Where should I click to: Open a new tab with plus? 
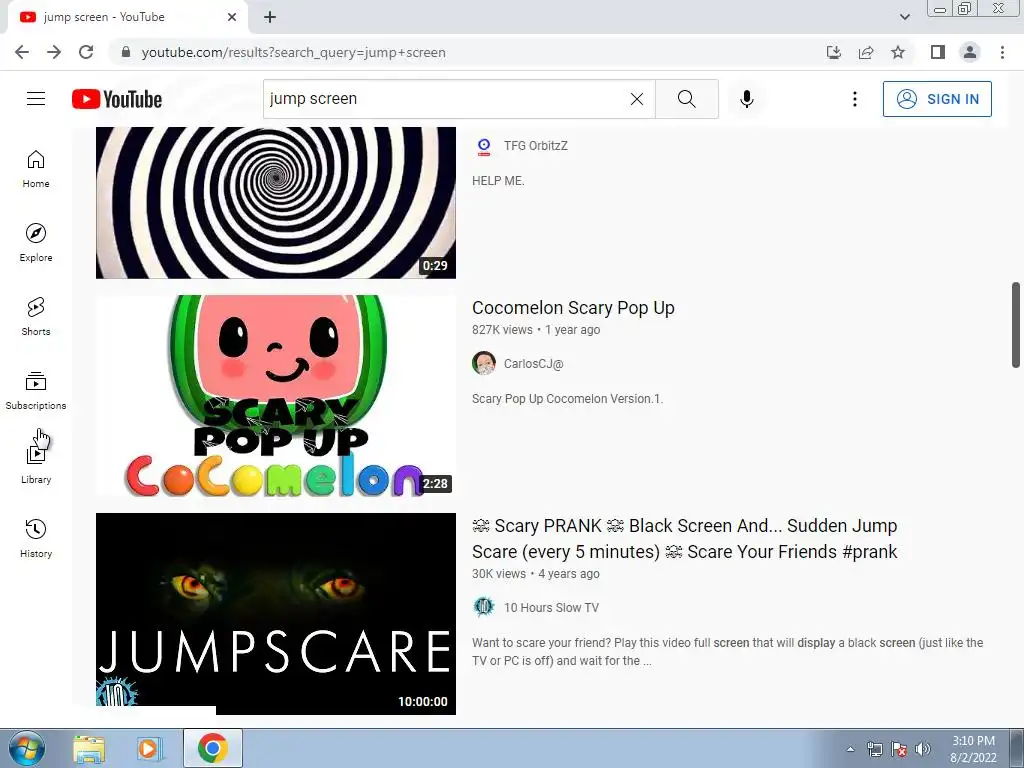click(x=270, y=17)
